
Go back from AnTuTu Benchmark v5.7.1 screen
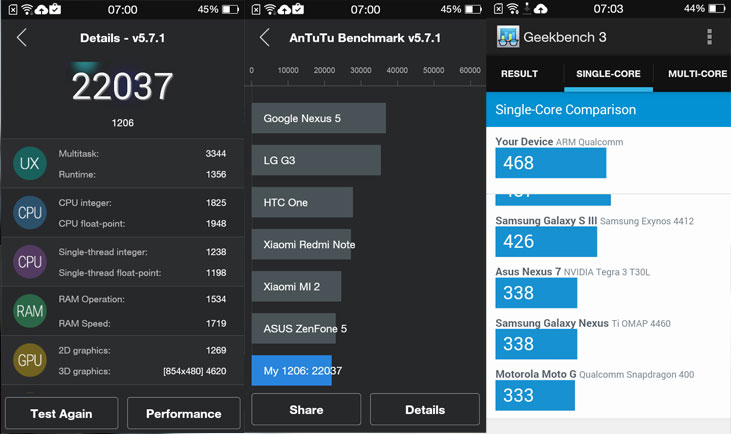point(264,38)
